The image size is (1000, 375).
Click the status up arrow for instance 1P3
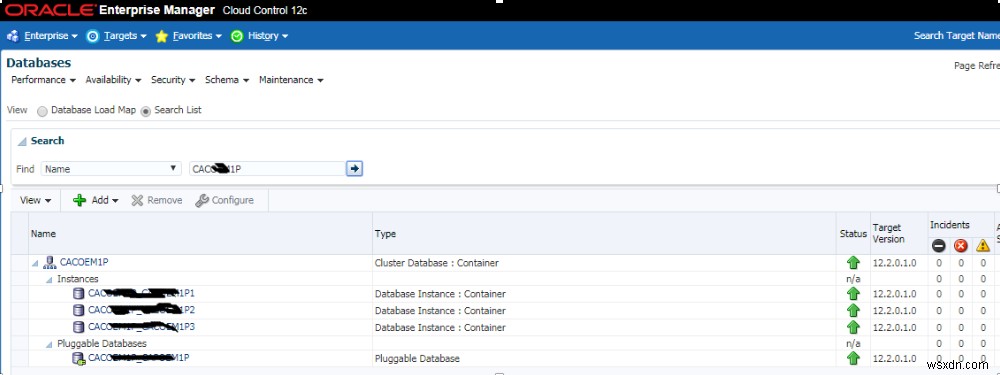point(853,327)
